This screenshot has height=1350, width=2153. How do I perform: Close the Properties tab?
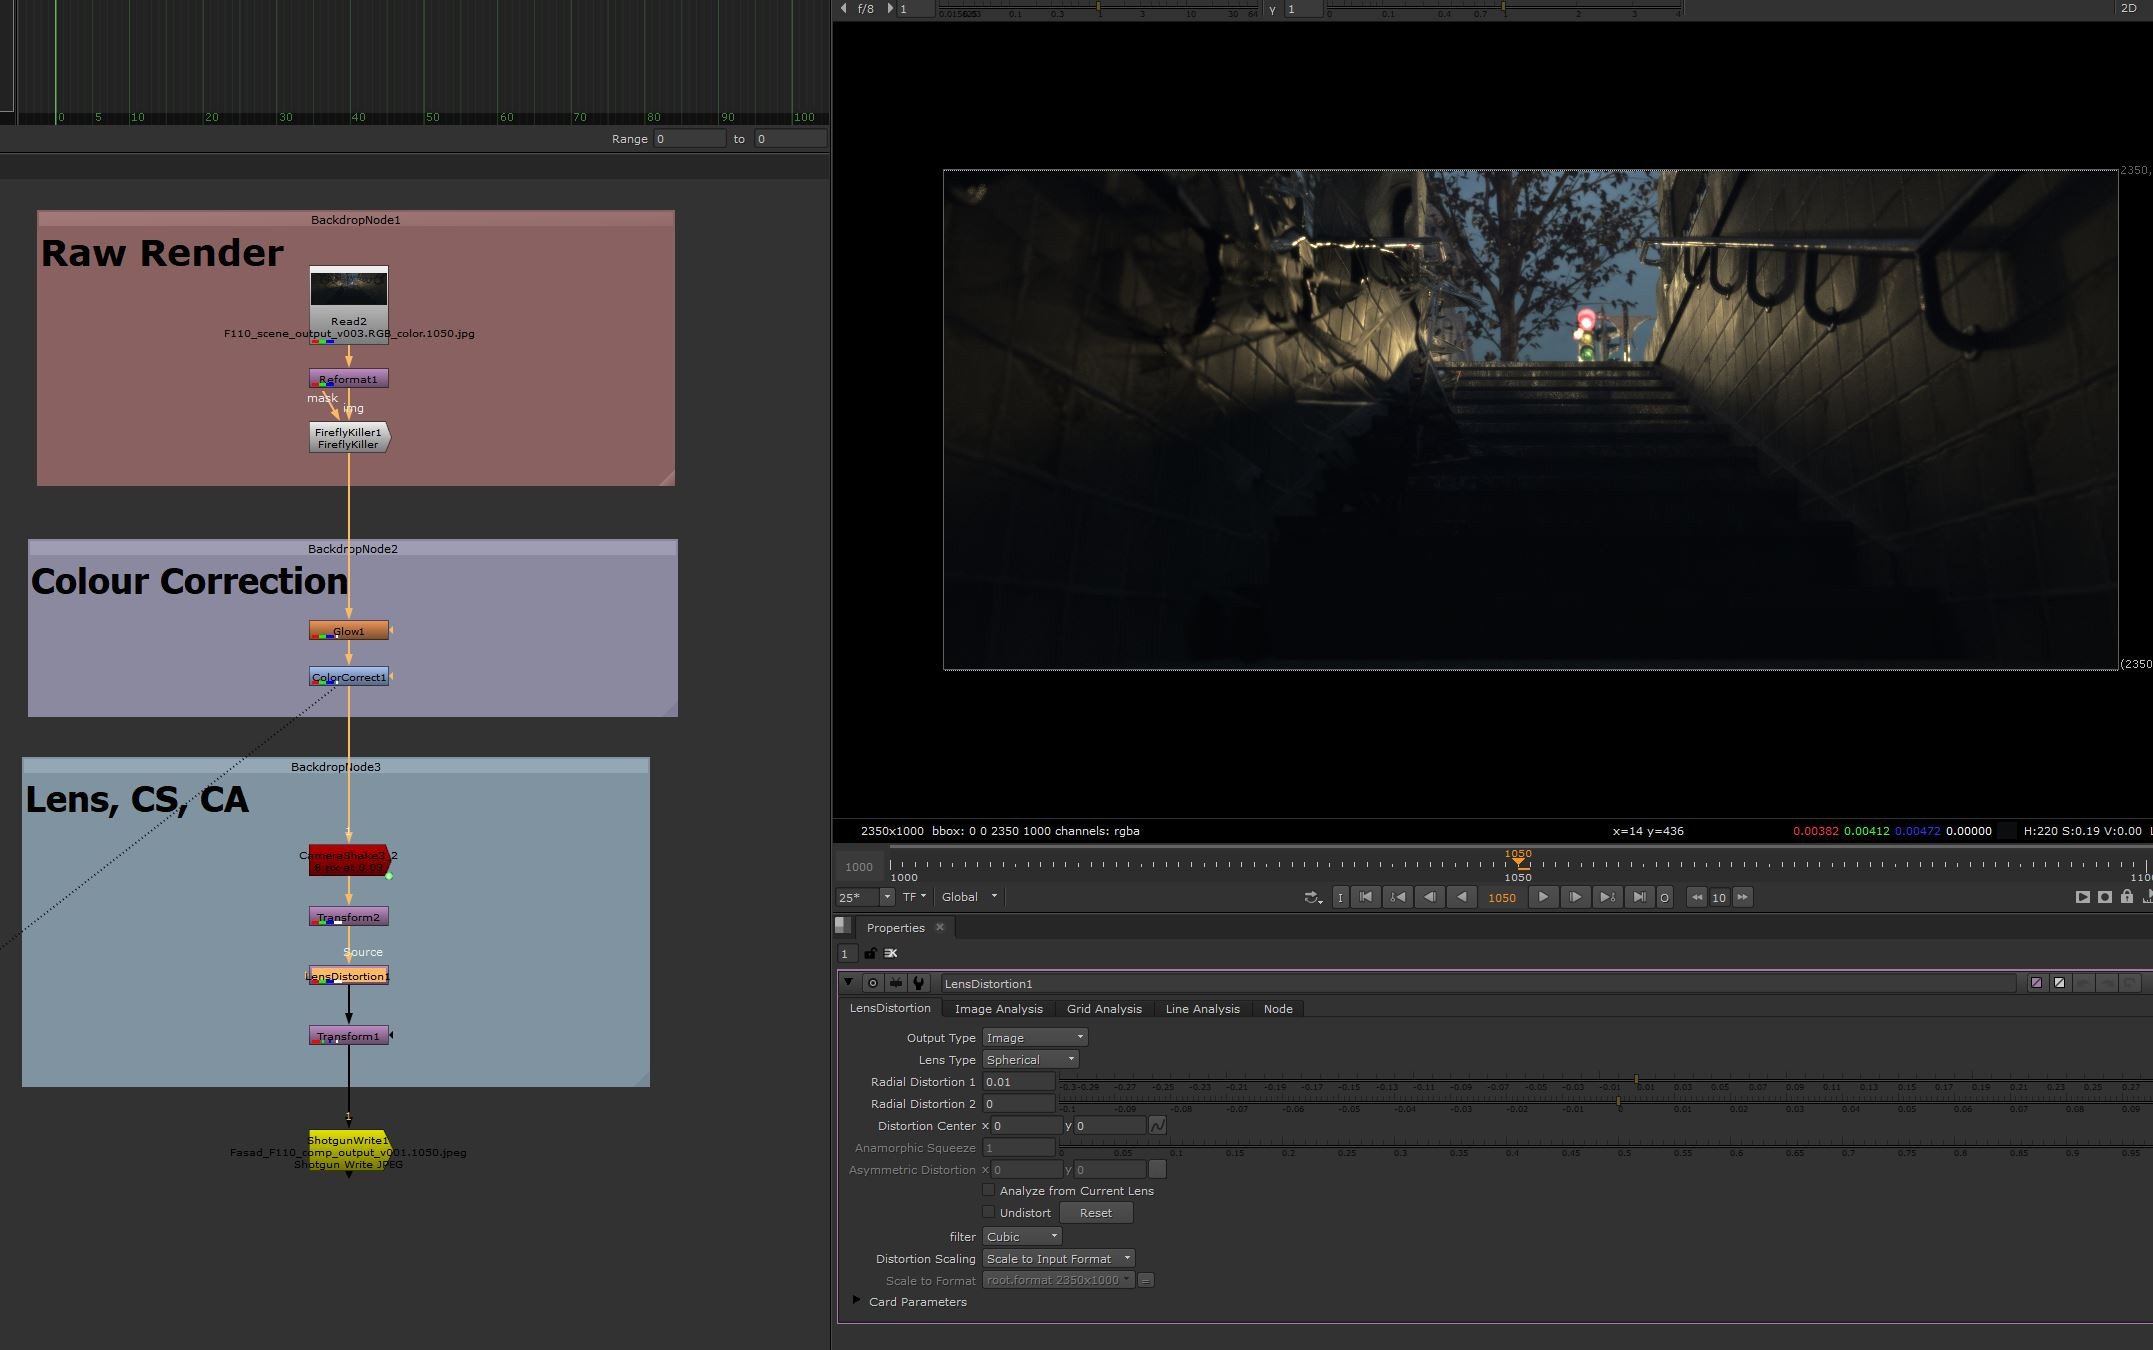pyautogui.click(x=940, y=927)
